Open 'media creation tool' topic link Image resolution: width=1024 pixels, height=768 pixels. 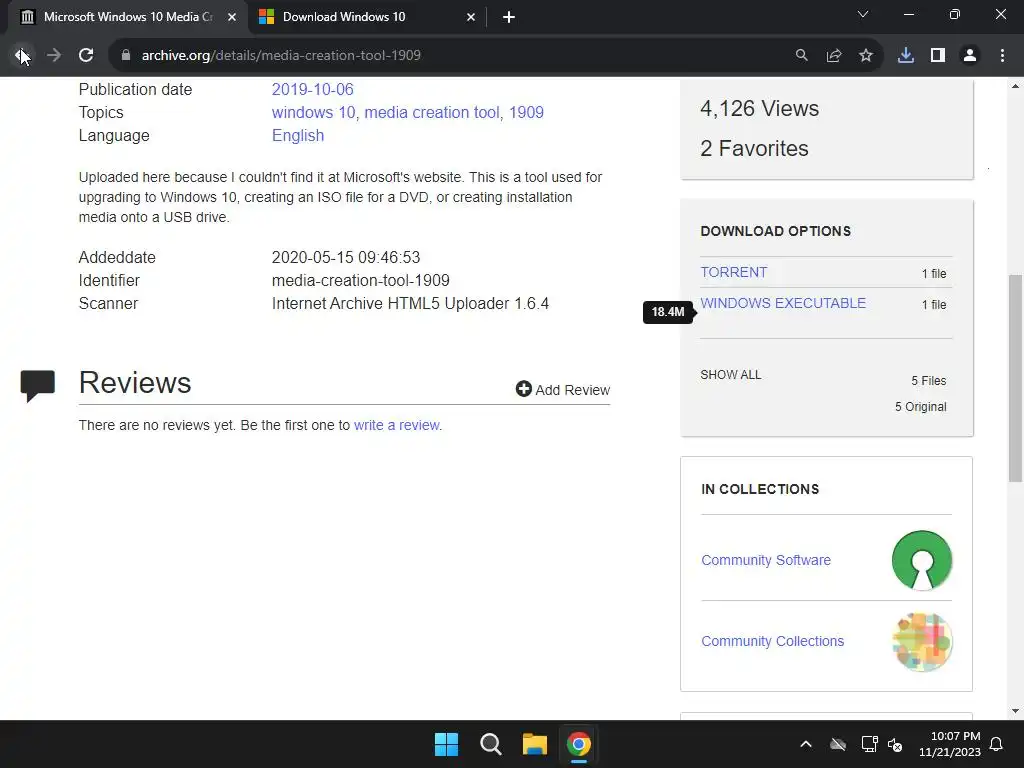(x=432, y=112)
